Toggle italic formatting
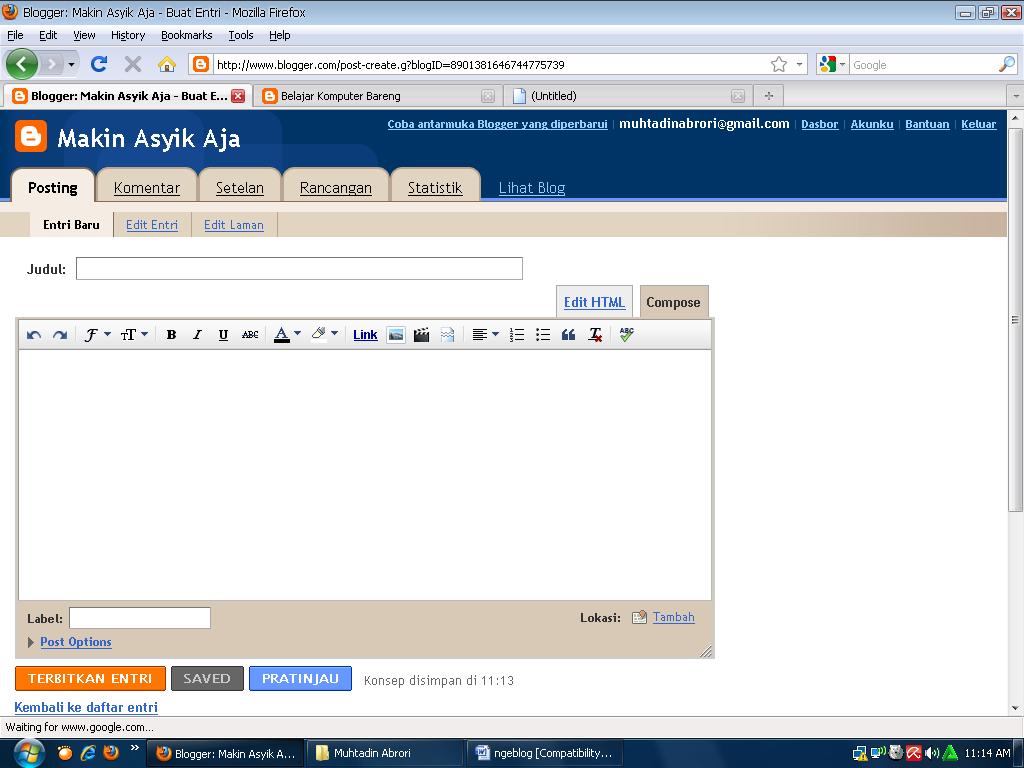This screenshot has width=1024, height=768. point(197,335)
